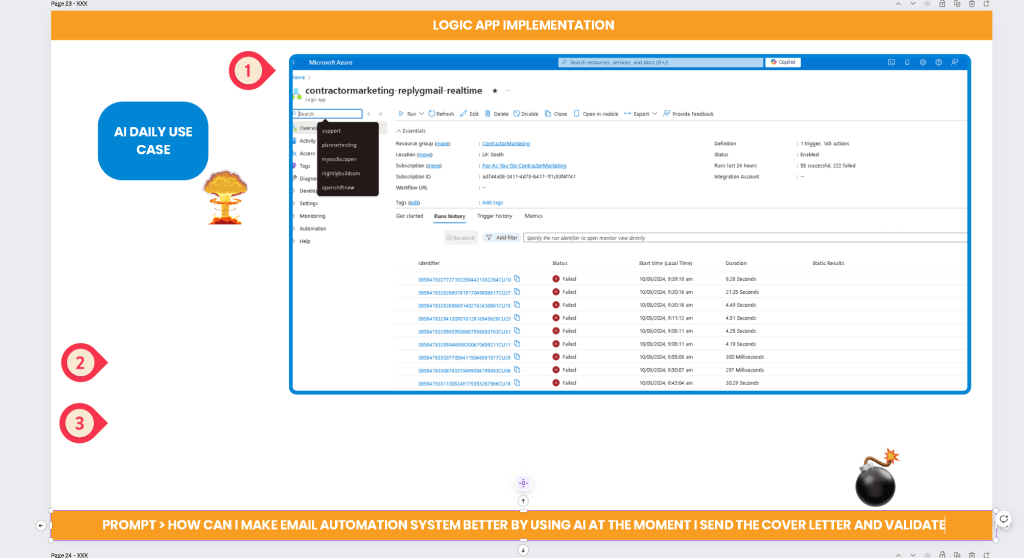
Task: Open Azure notifications bell icon
Action: tap(907, 63)
